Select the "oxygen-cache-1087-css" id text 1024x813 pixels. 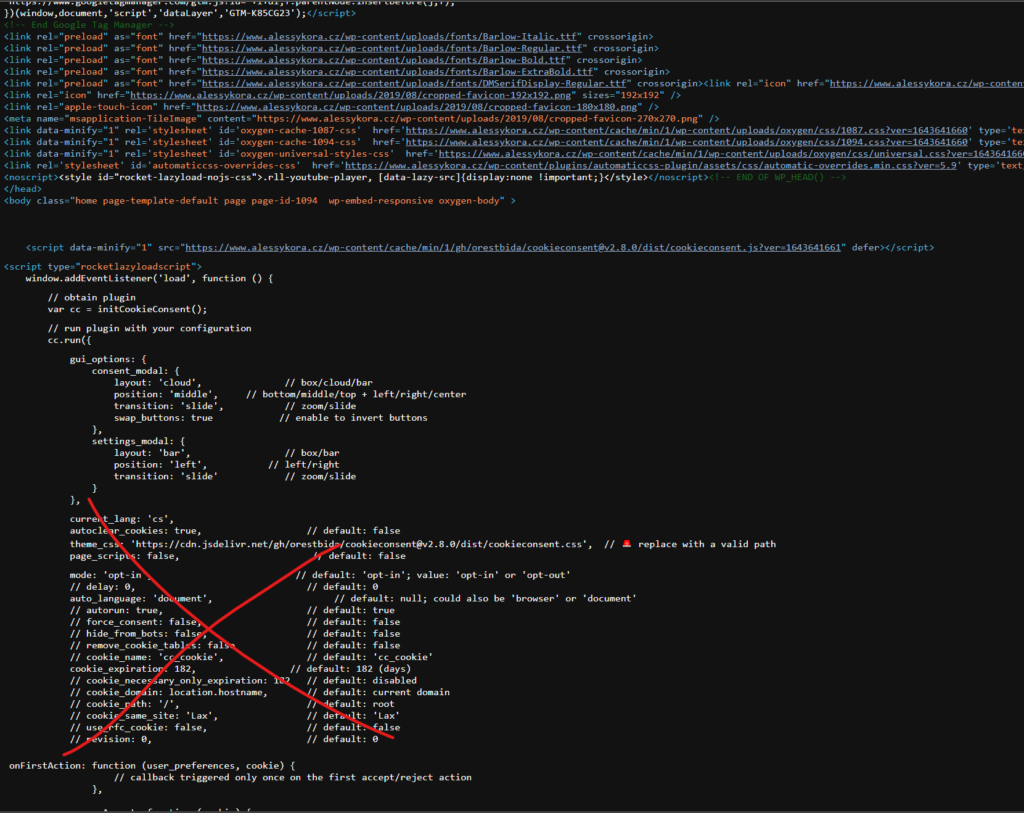(298, 131)
